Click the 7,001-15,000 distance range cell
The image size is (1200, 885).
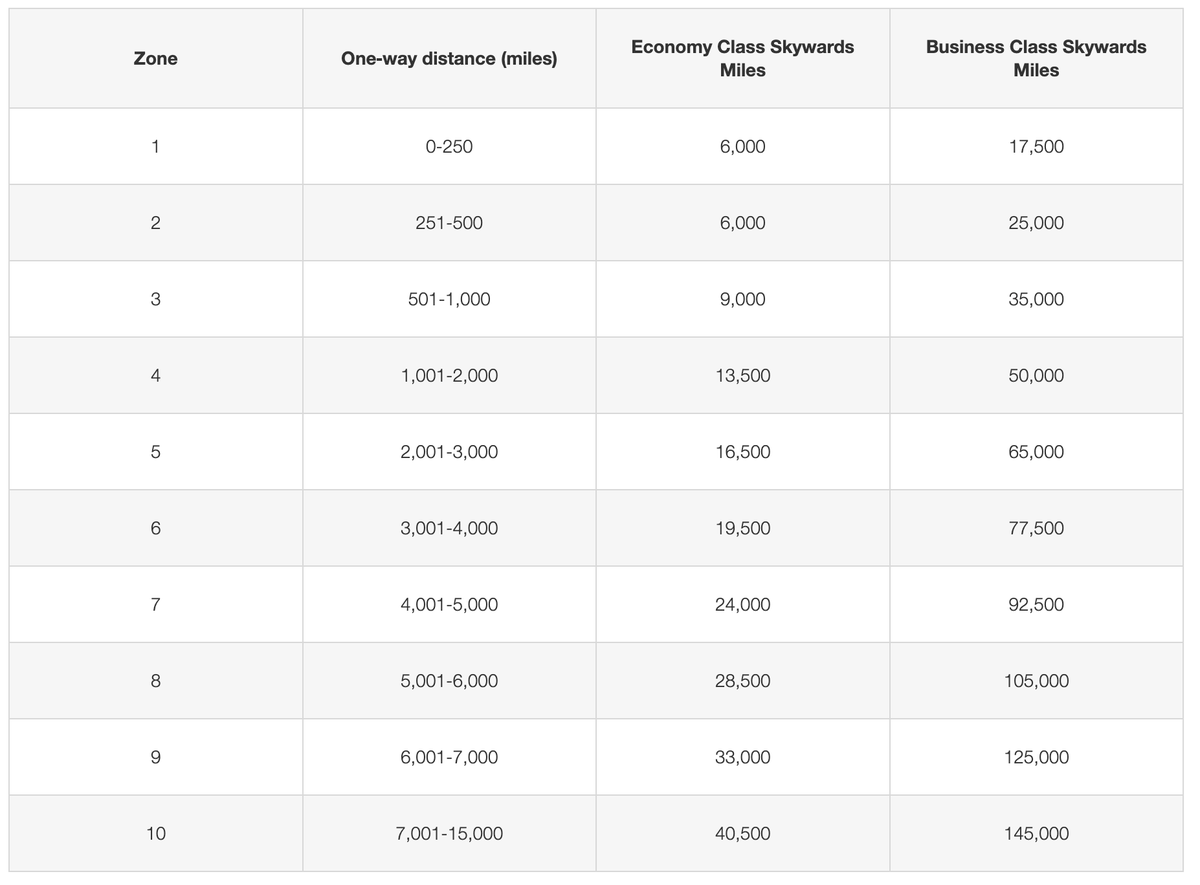(x=449, y=834)
